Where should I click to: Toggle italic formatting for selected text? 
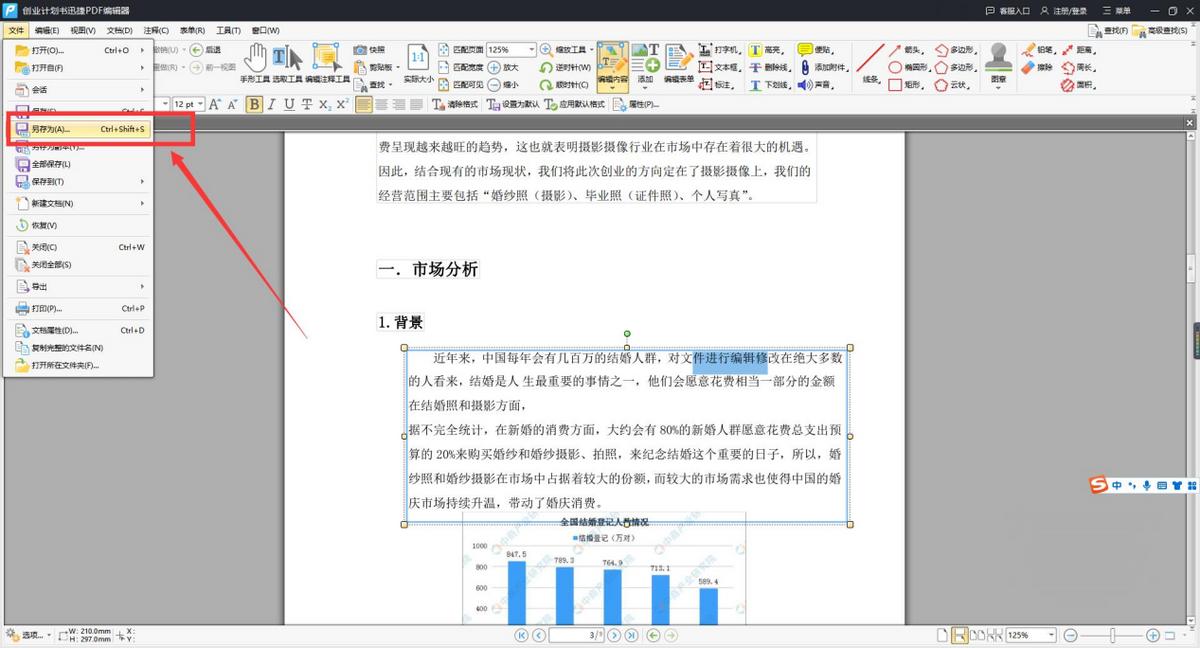(272, 103)
